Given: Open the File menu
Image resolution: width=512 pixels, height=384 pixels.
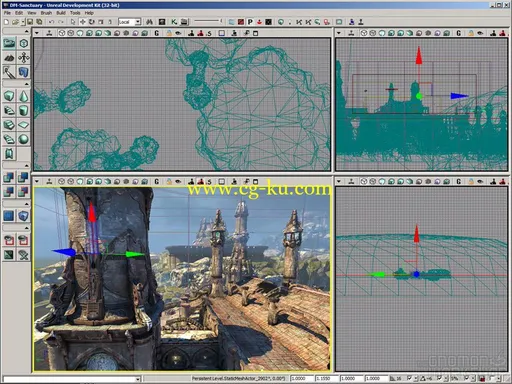Looking at the screenshot, I should tap(7, 13).
